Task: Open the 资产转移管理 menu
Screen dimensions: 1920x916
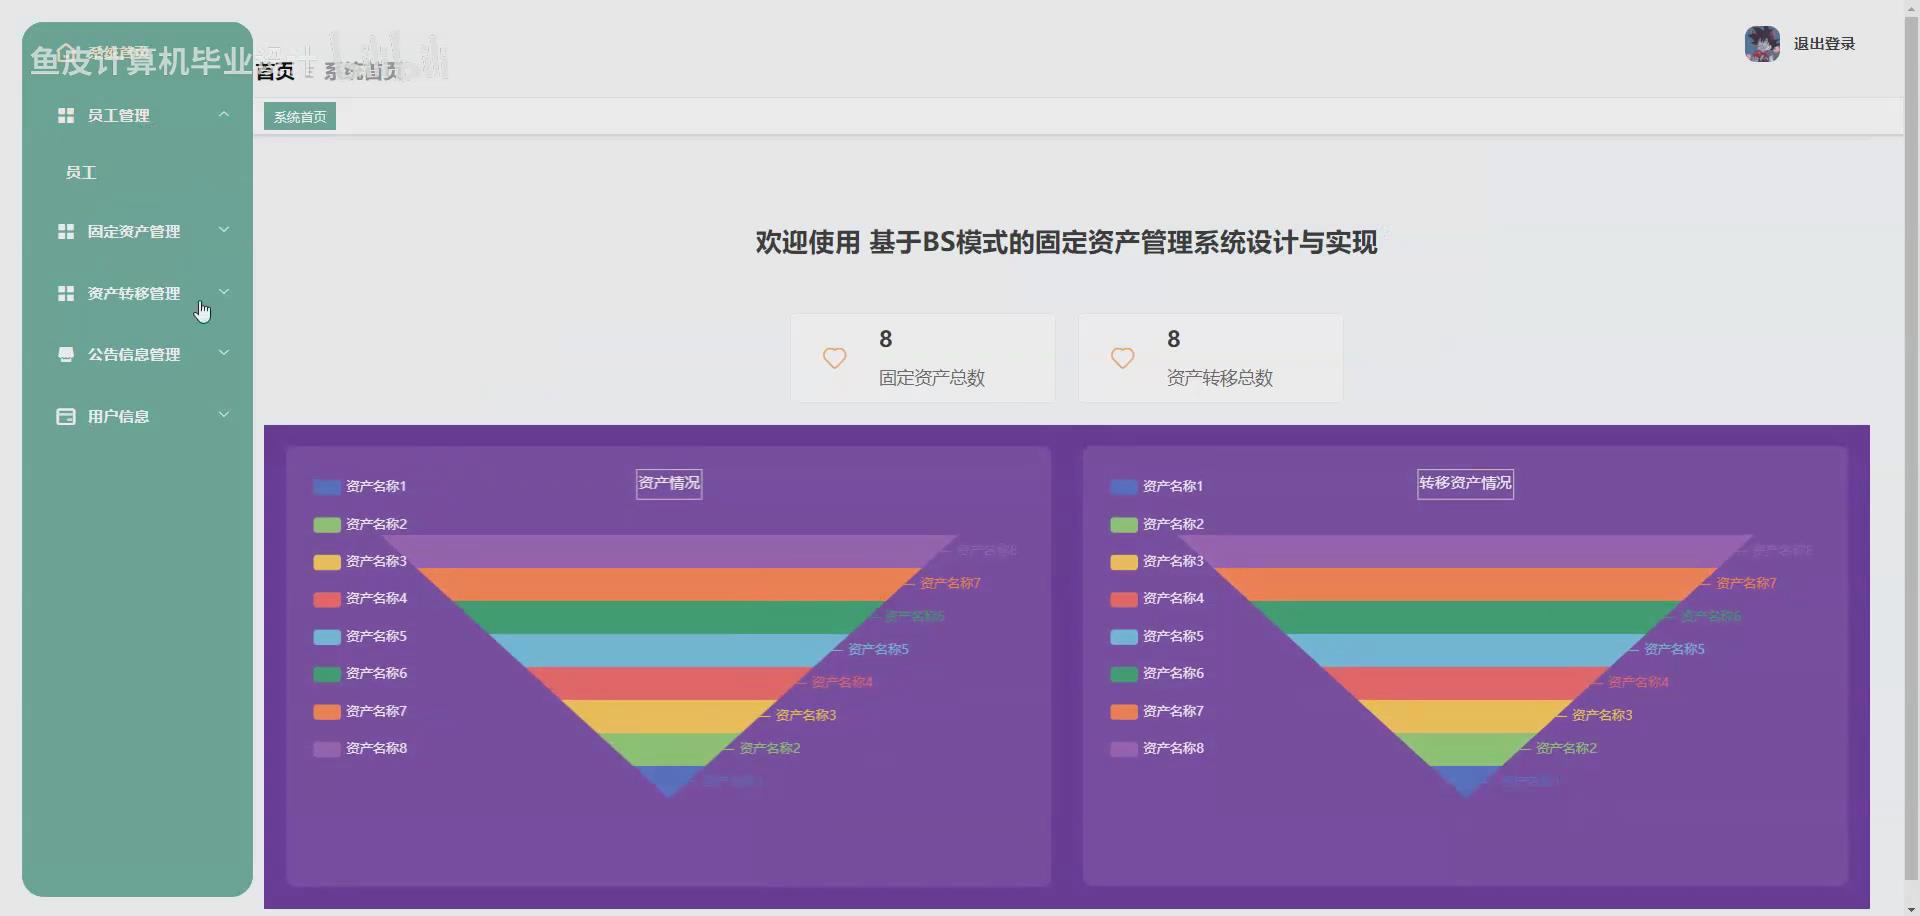Action: click(137, 294)
